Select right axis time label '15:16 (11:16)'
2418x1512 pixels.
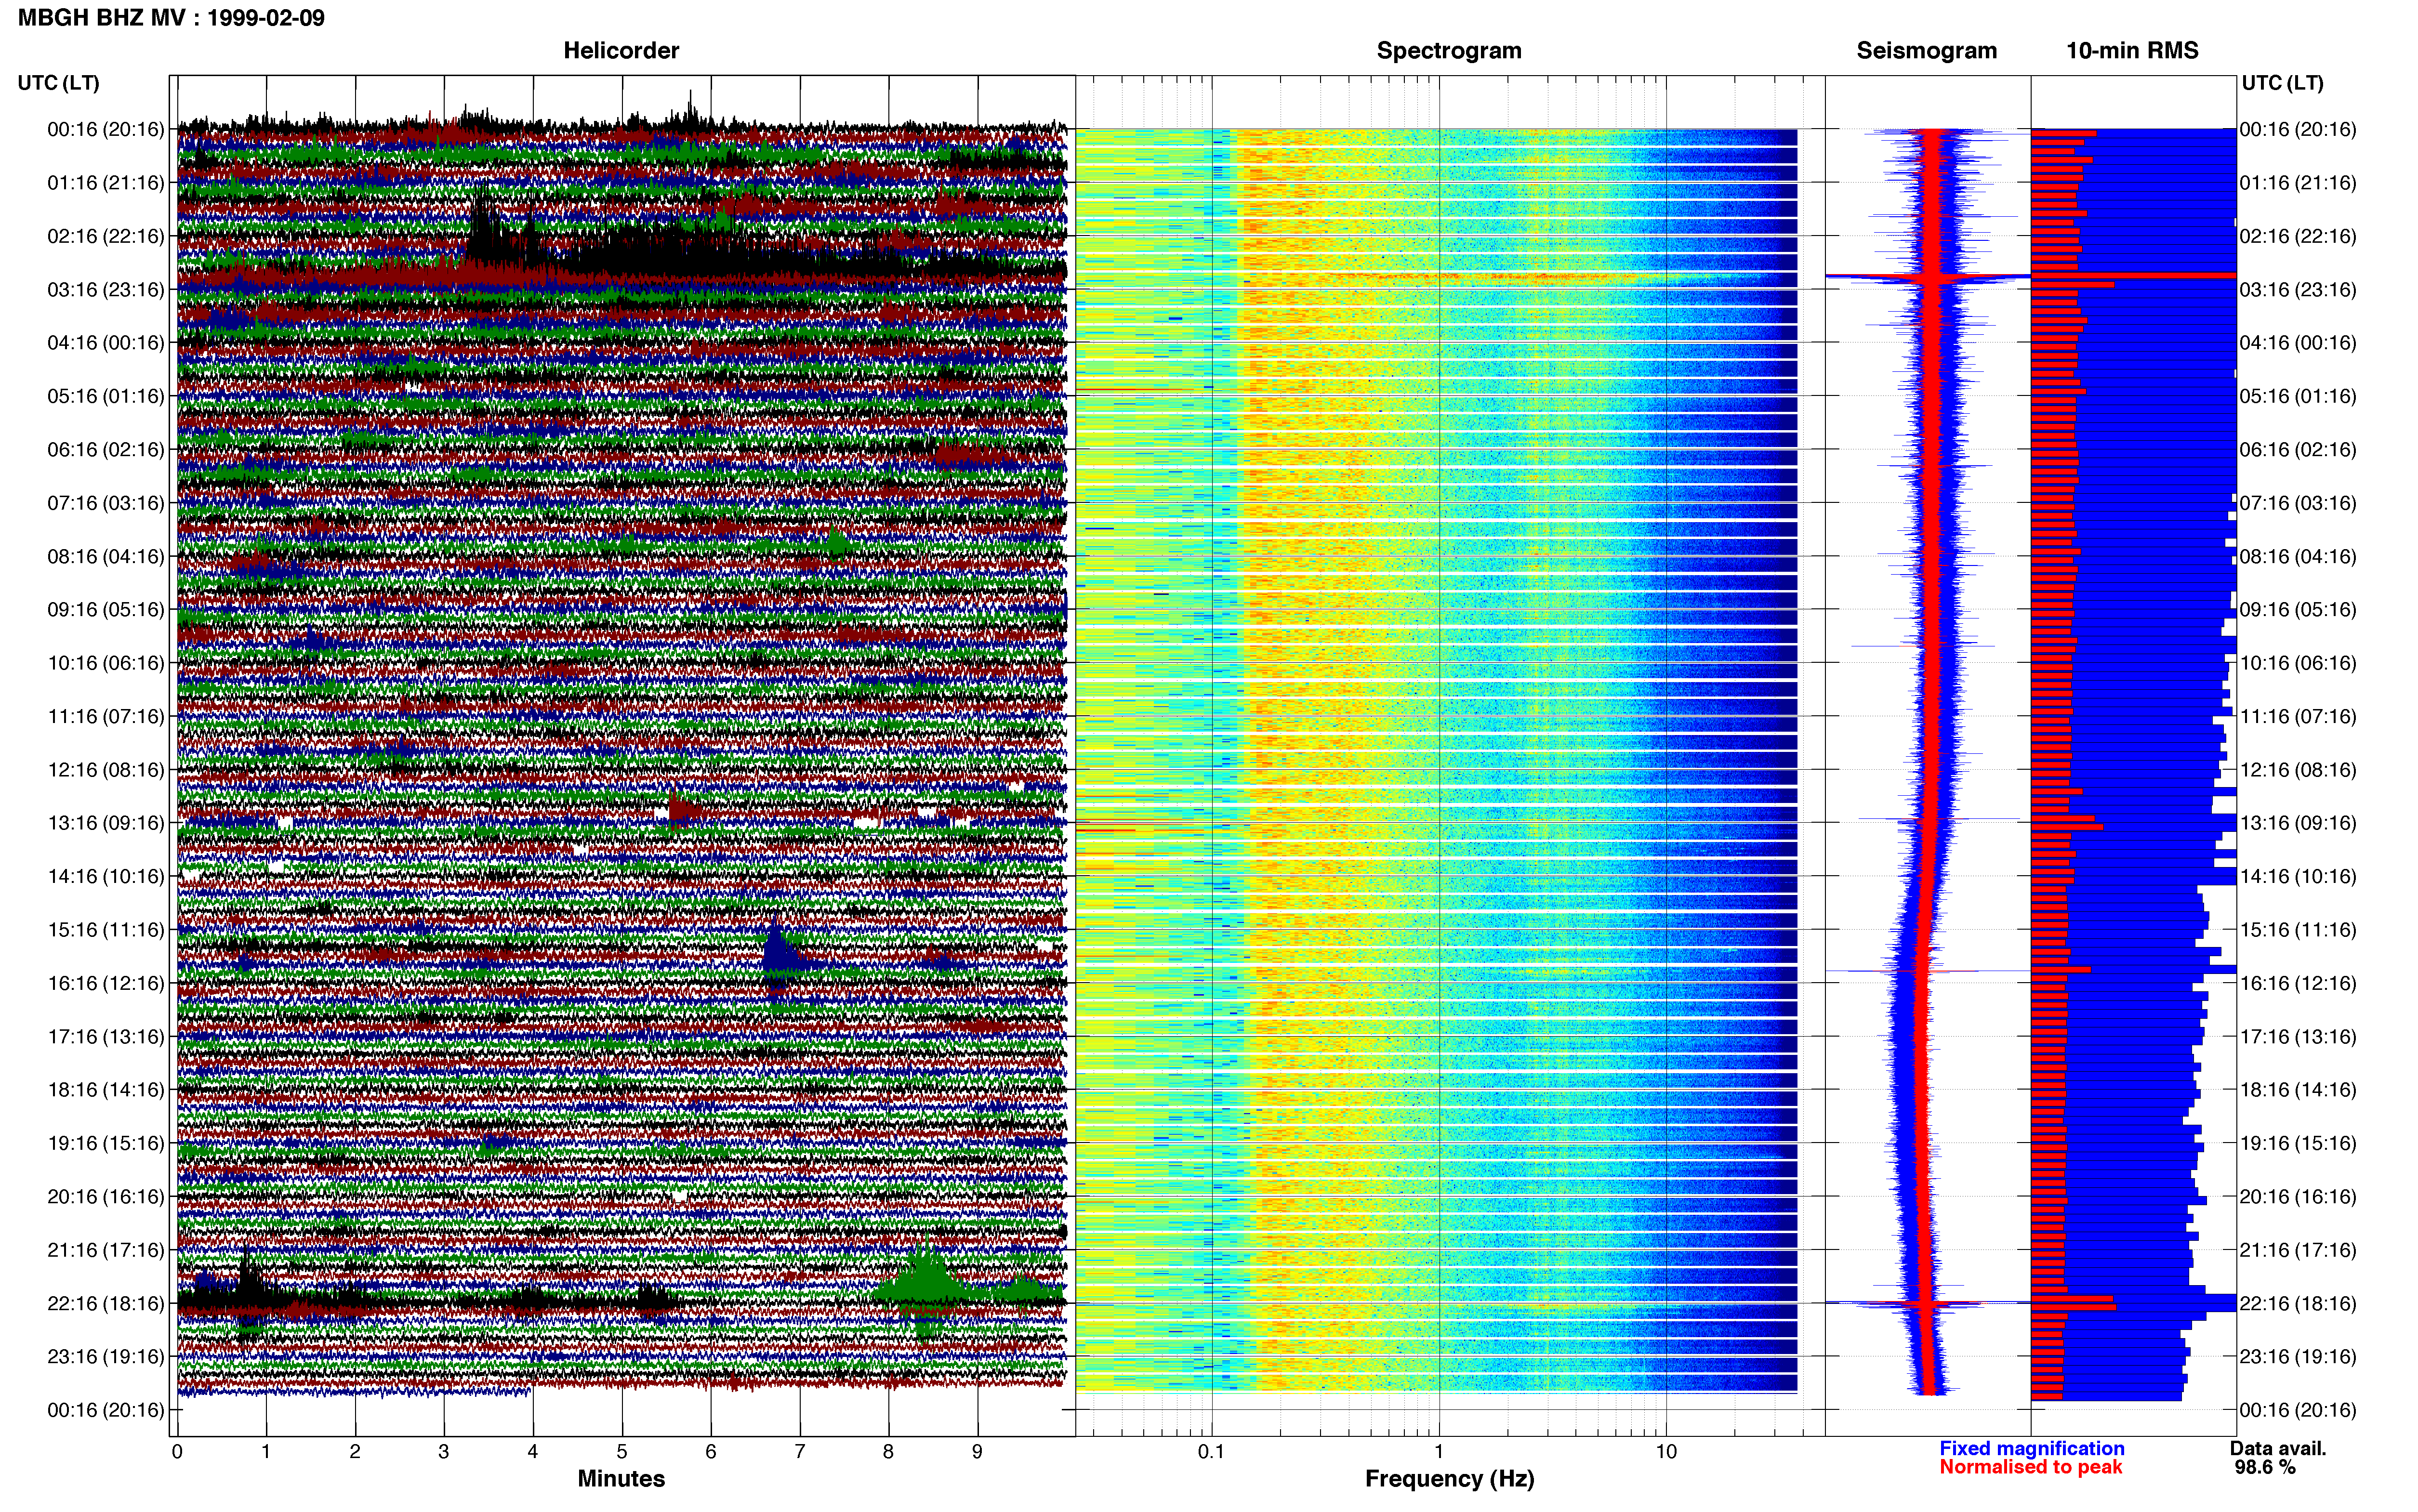[x=2298, y=930]
